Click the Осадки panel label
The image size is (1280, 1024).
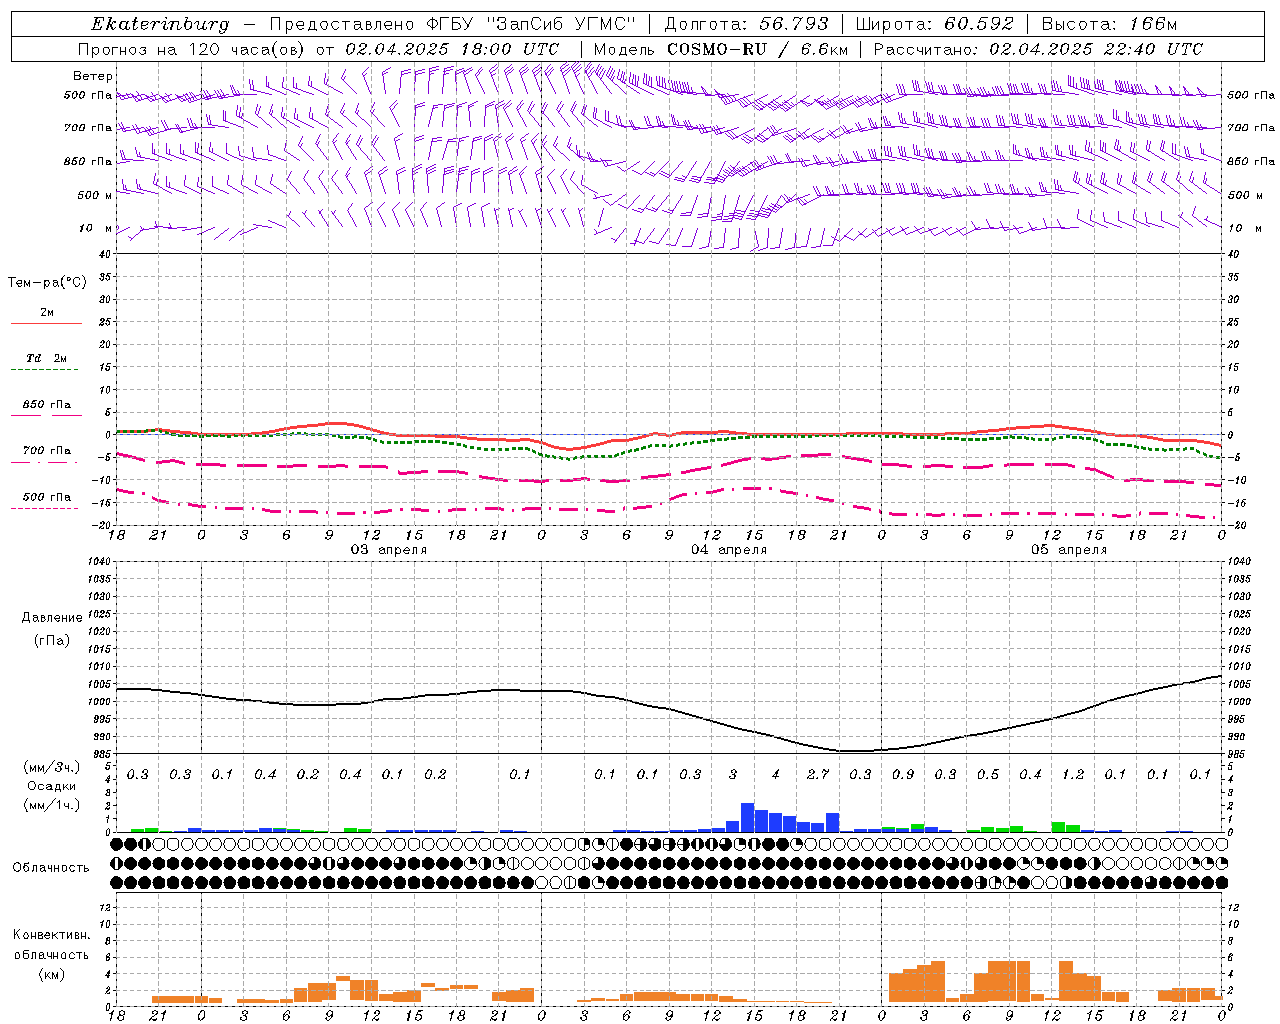pos(52,786)
